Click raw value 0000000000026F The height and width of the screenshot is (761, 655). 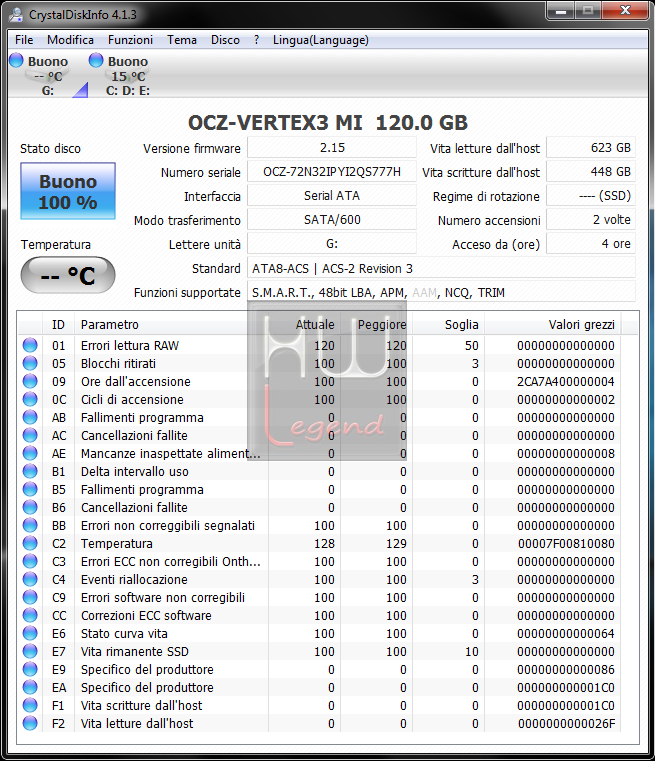click(x=566, y=724)
